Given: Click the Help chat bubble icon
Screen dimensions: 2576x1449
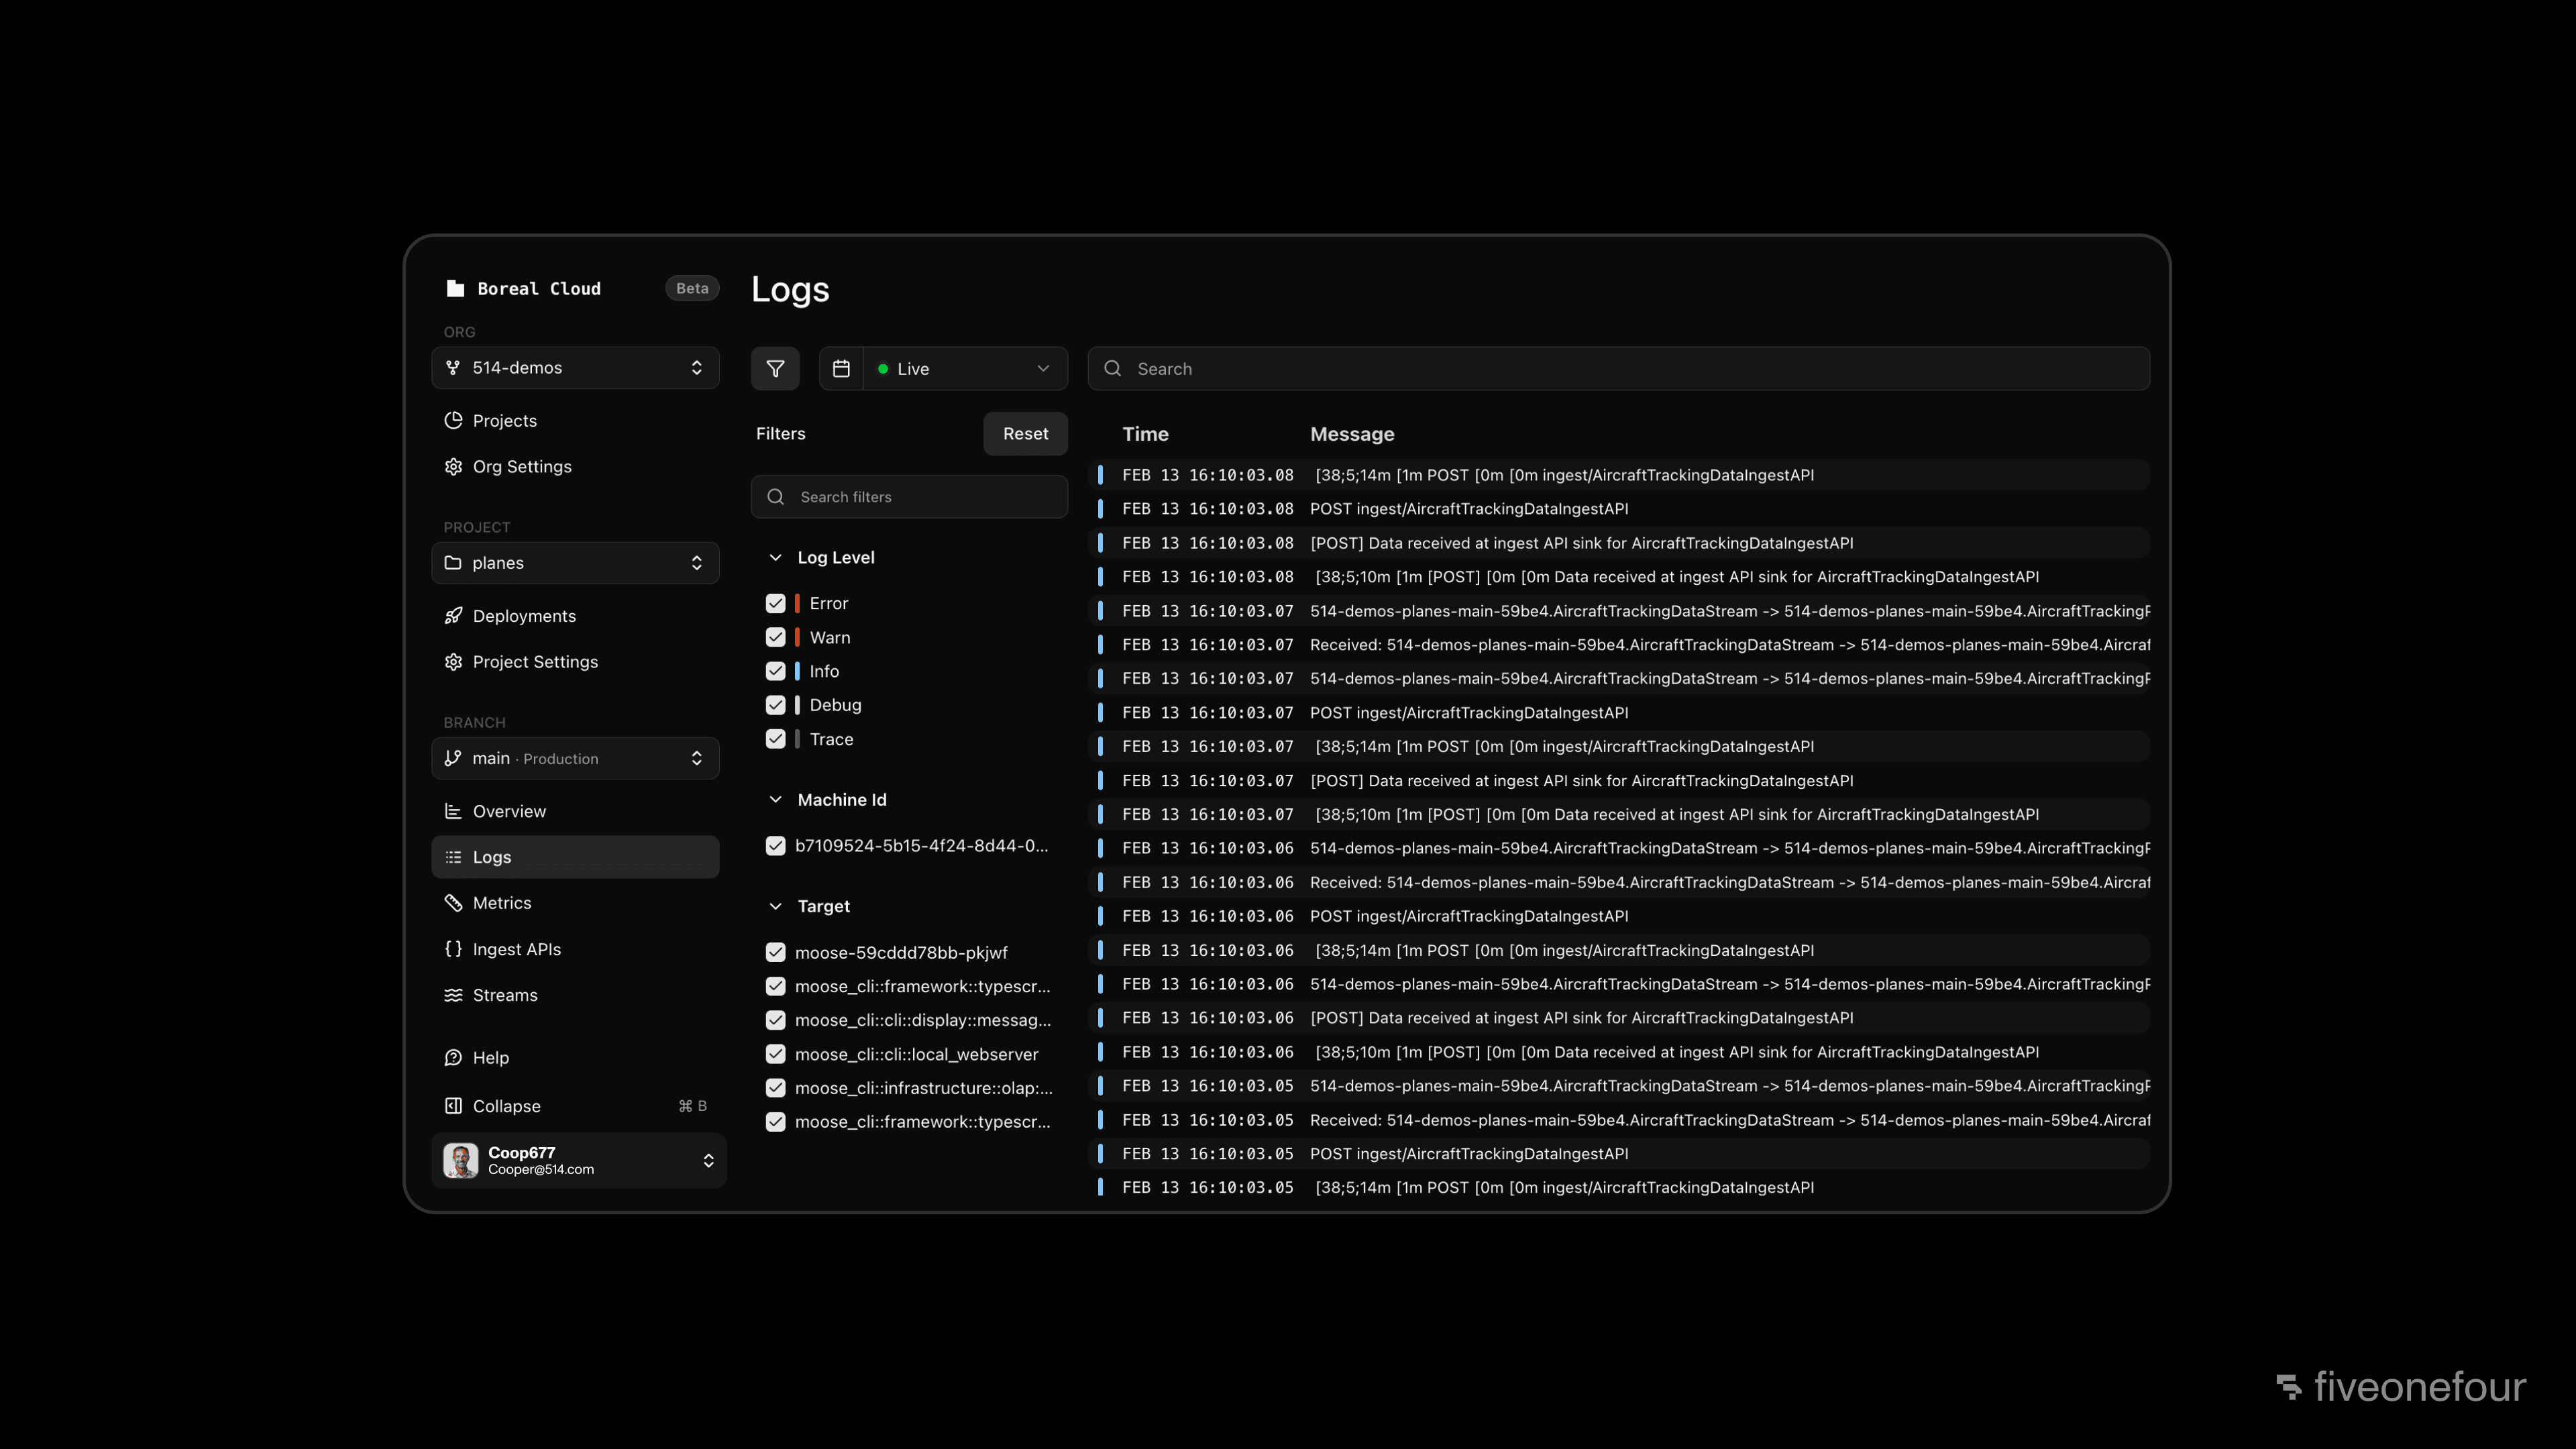Looking at the screenshot, I should pyautogui.click(x=453, y=1058).
